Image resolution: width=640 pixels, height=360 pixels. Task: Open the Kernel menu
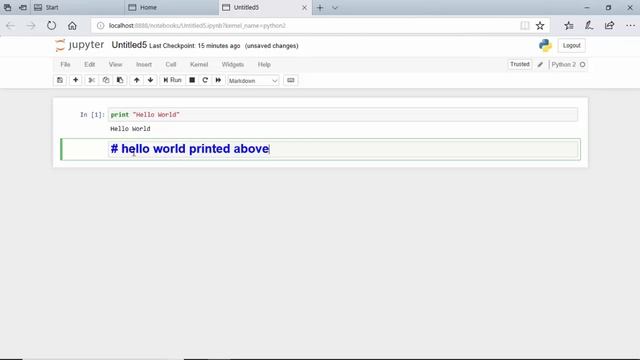199,64
